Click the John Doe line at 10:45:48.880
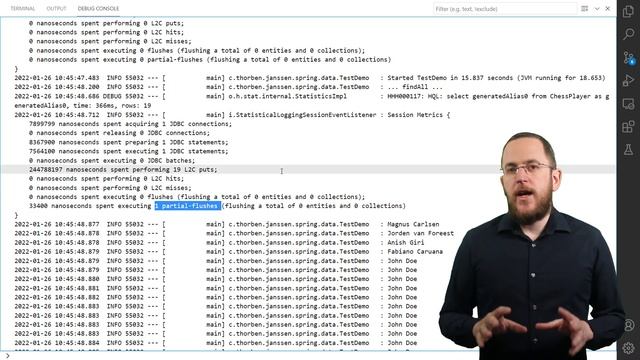The image size is (640, 360). tap(216, 279)
